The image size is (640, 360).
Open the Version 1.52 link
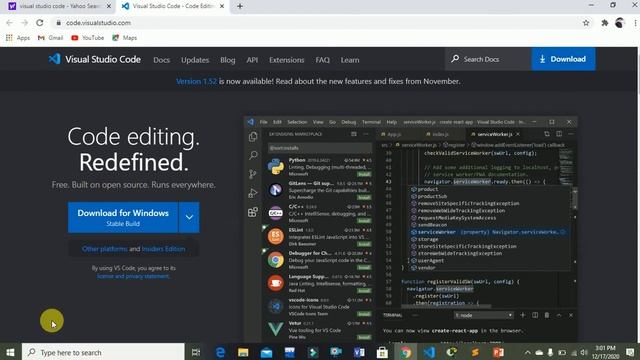click(x=196, y=81)
